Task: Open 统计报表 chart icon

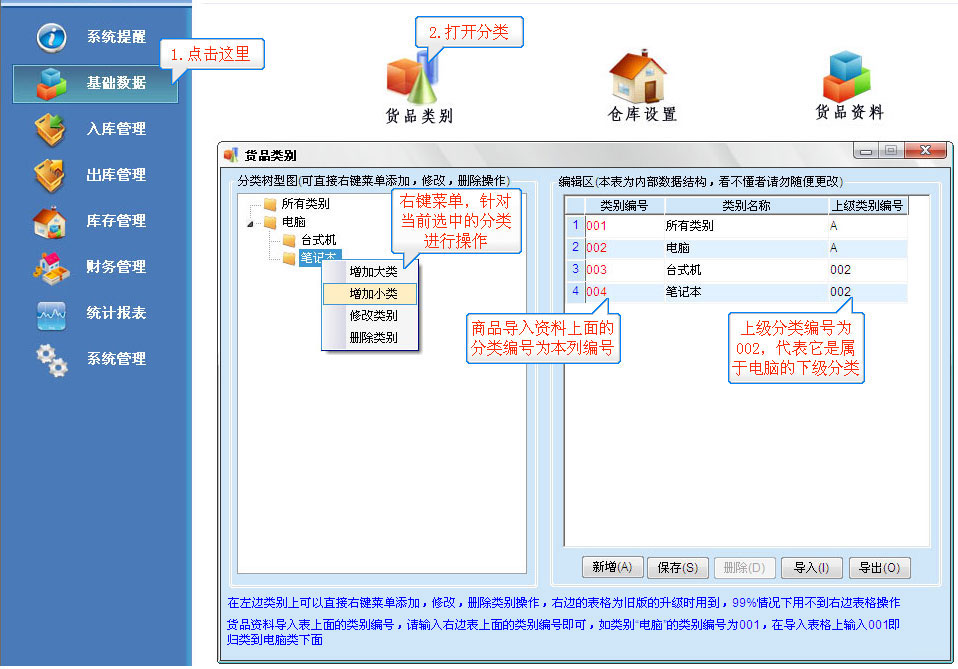Action: pyautogui.click(x=50, y=313)
